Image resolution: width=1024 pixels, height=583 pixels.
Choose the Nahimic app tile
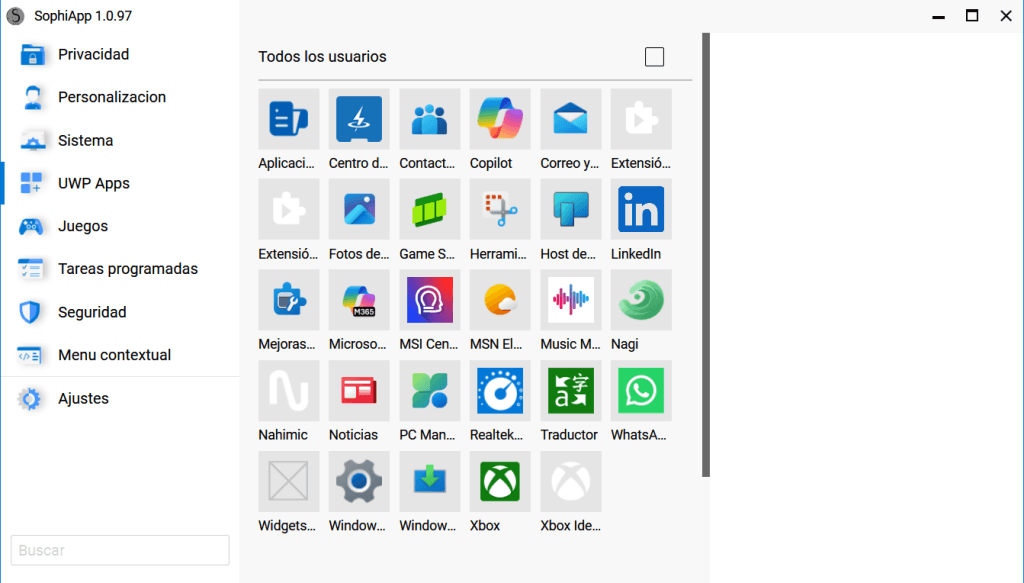[288, 390]
